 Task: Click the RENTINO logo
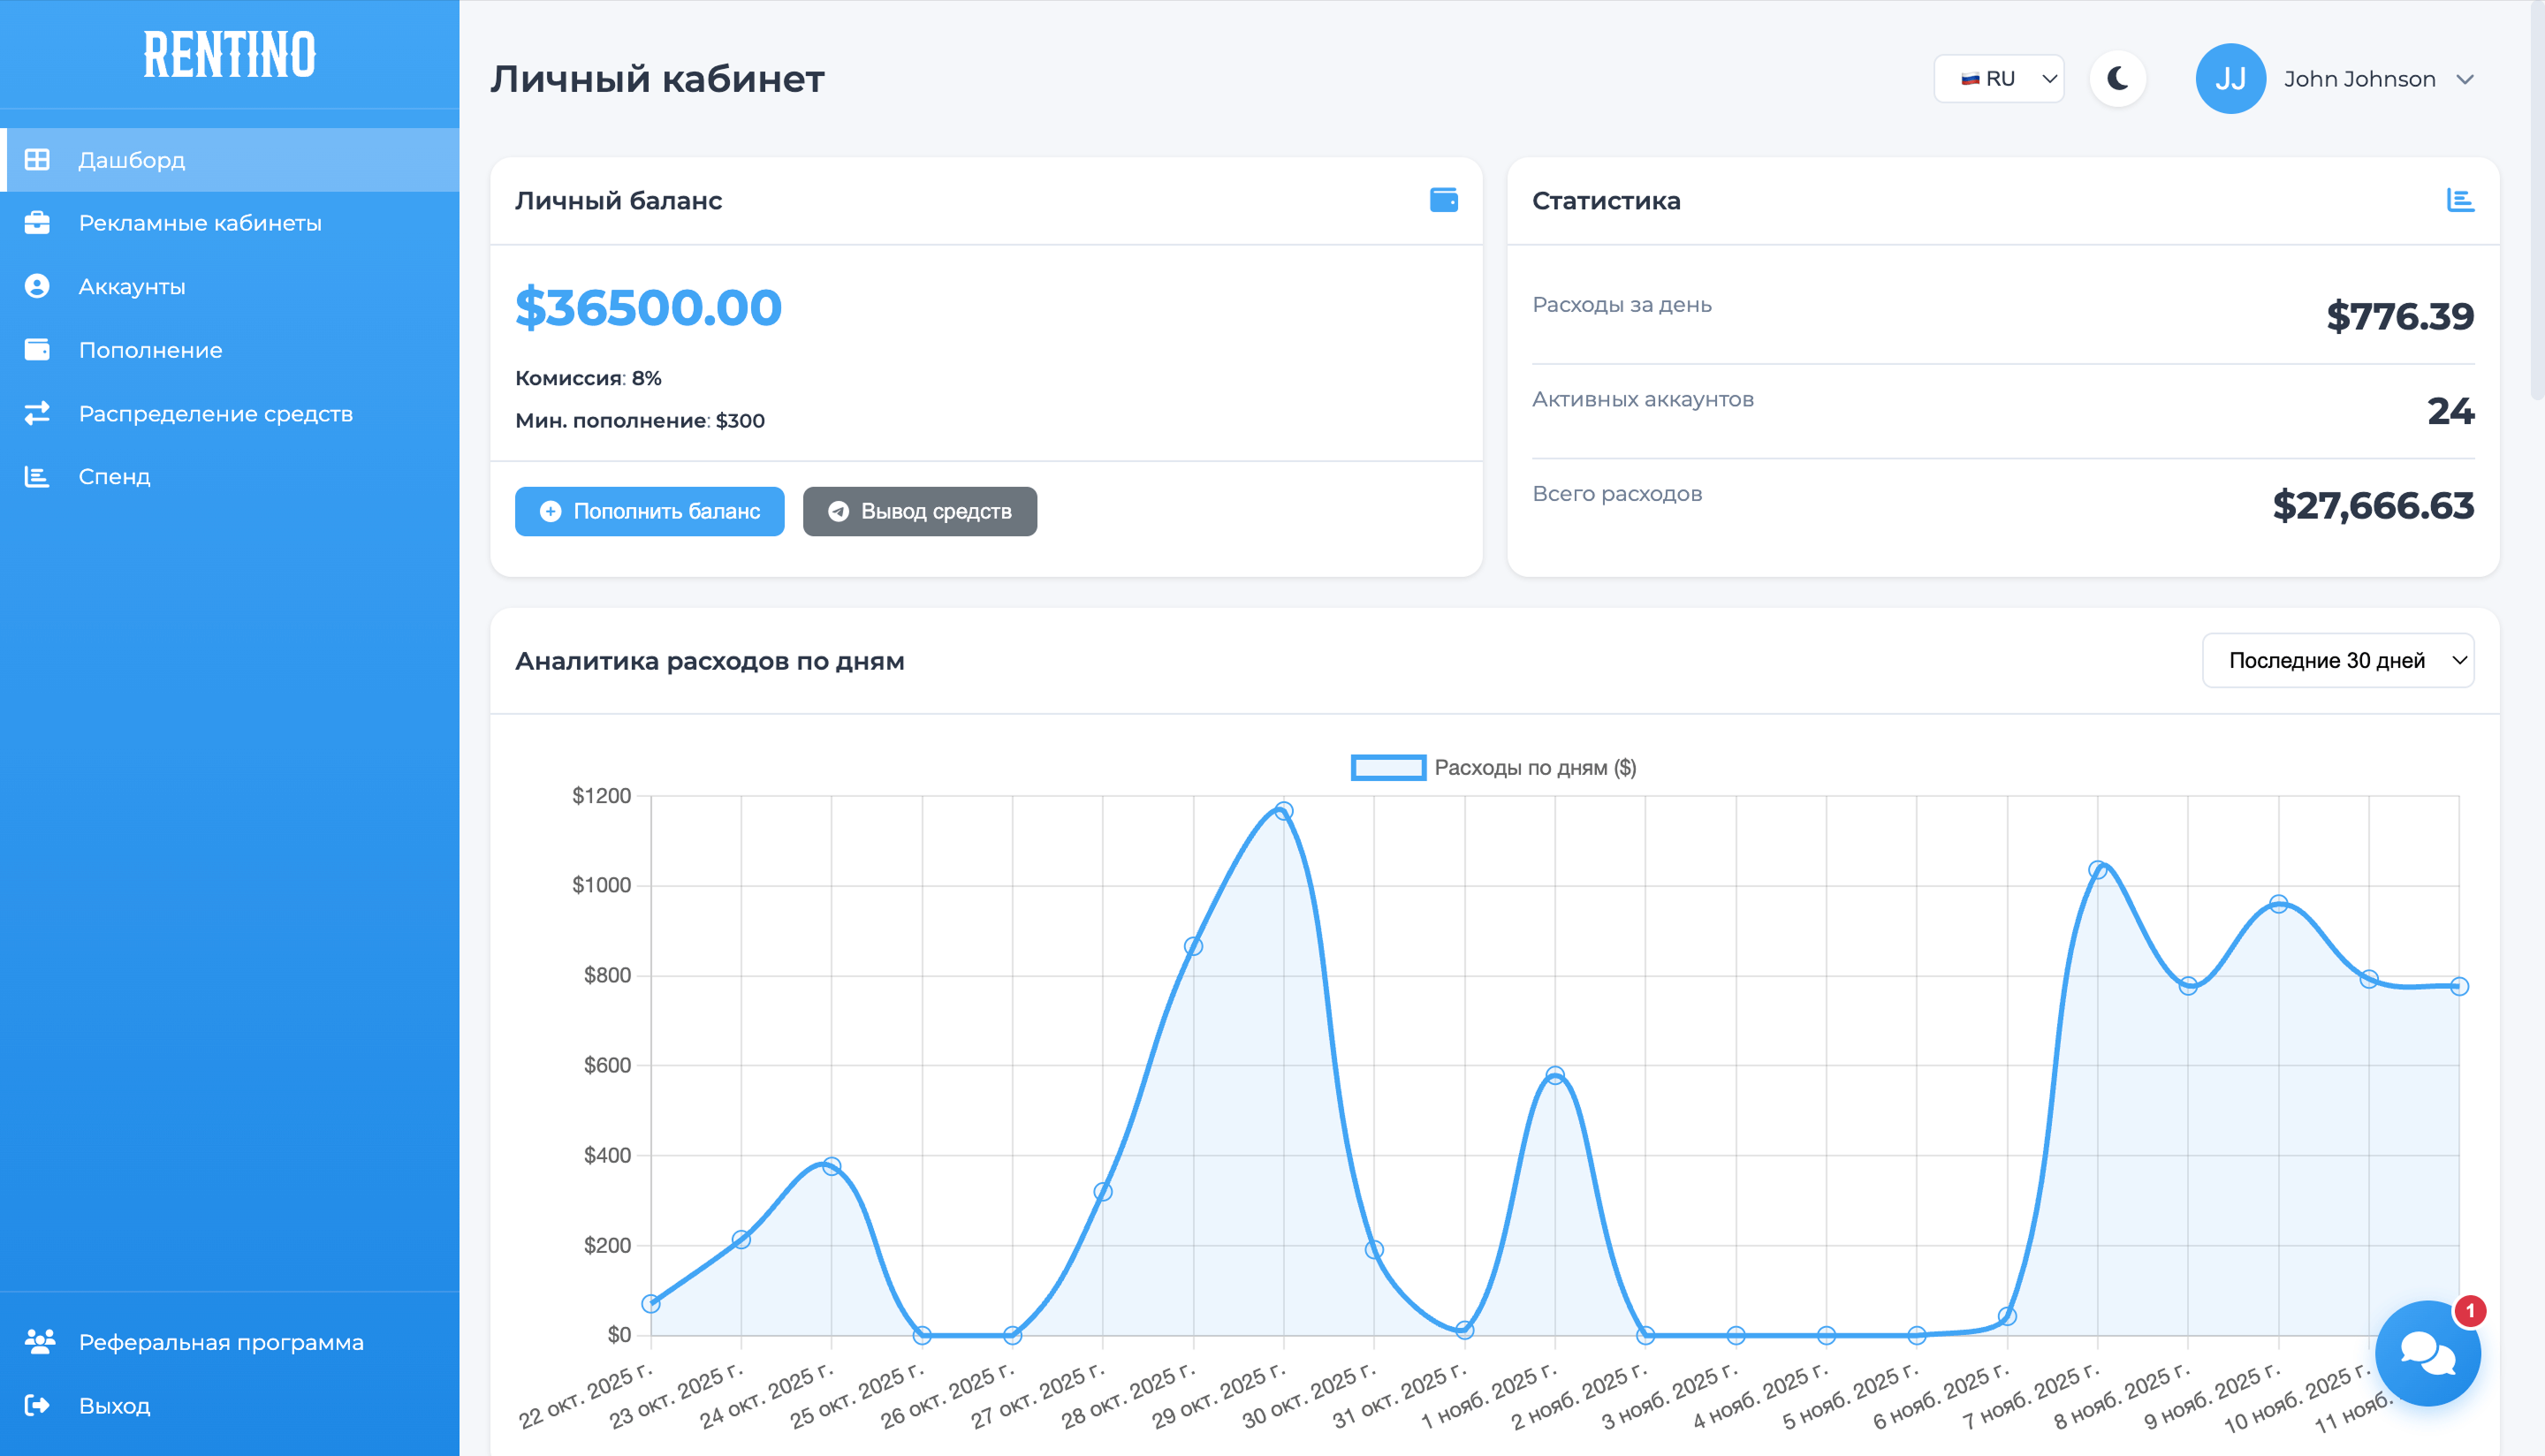[229, 55]
